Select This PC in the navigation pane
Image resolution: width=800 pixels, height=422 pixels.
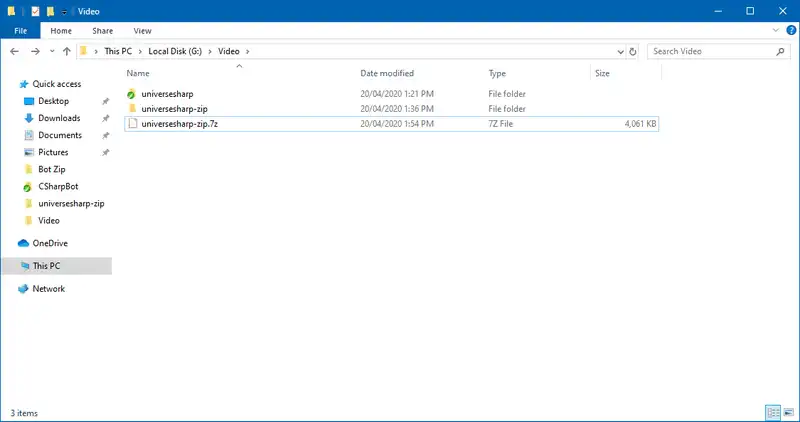[x=47, y=266]
